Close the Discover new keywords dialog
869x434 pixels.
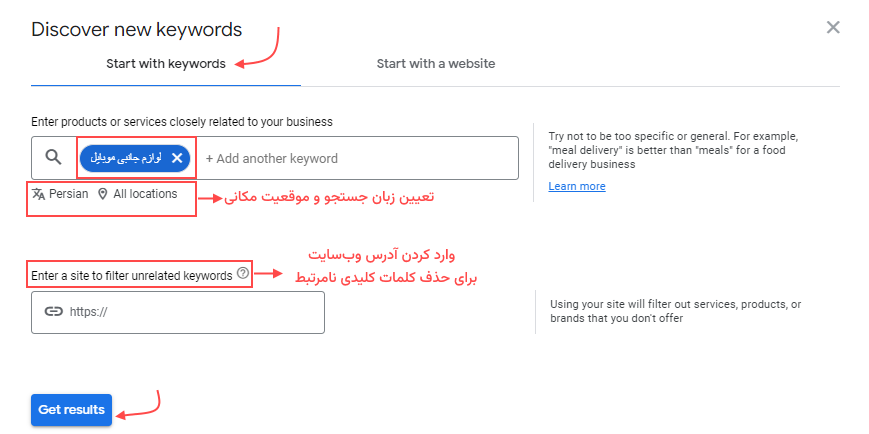pos(833,28)
